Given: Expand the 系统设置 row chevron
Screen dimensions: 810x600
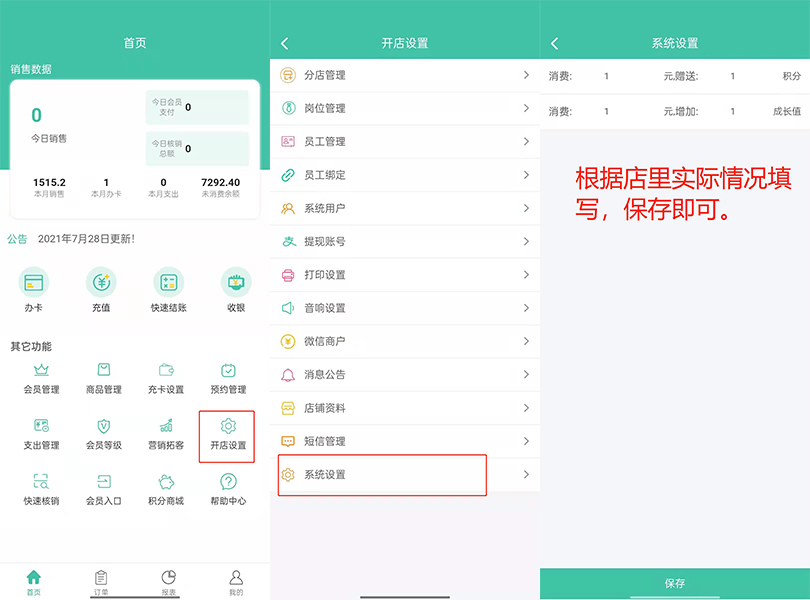Looking at the screenshot, I should pos(526,474).
